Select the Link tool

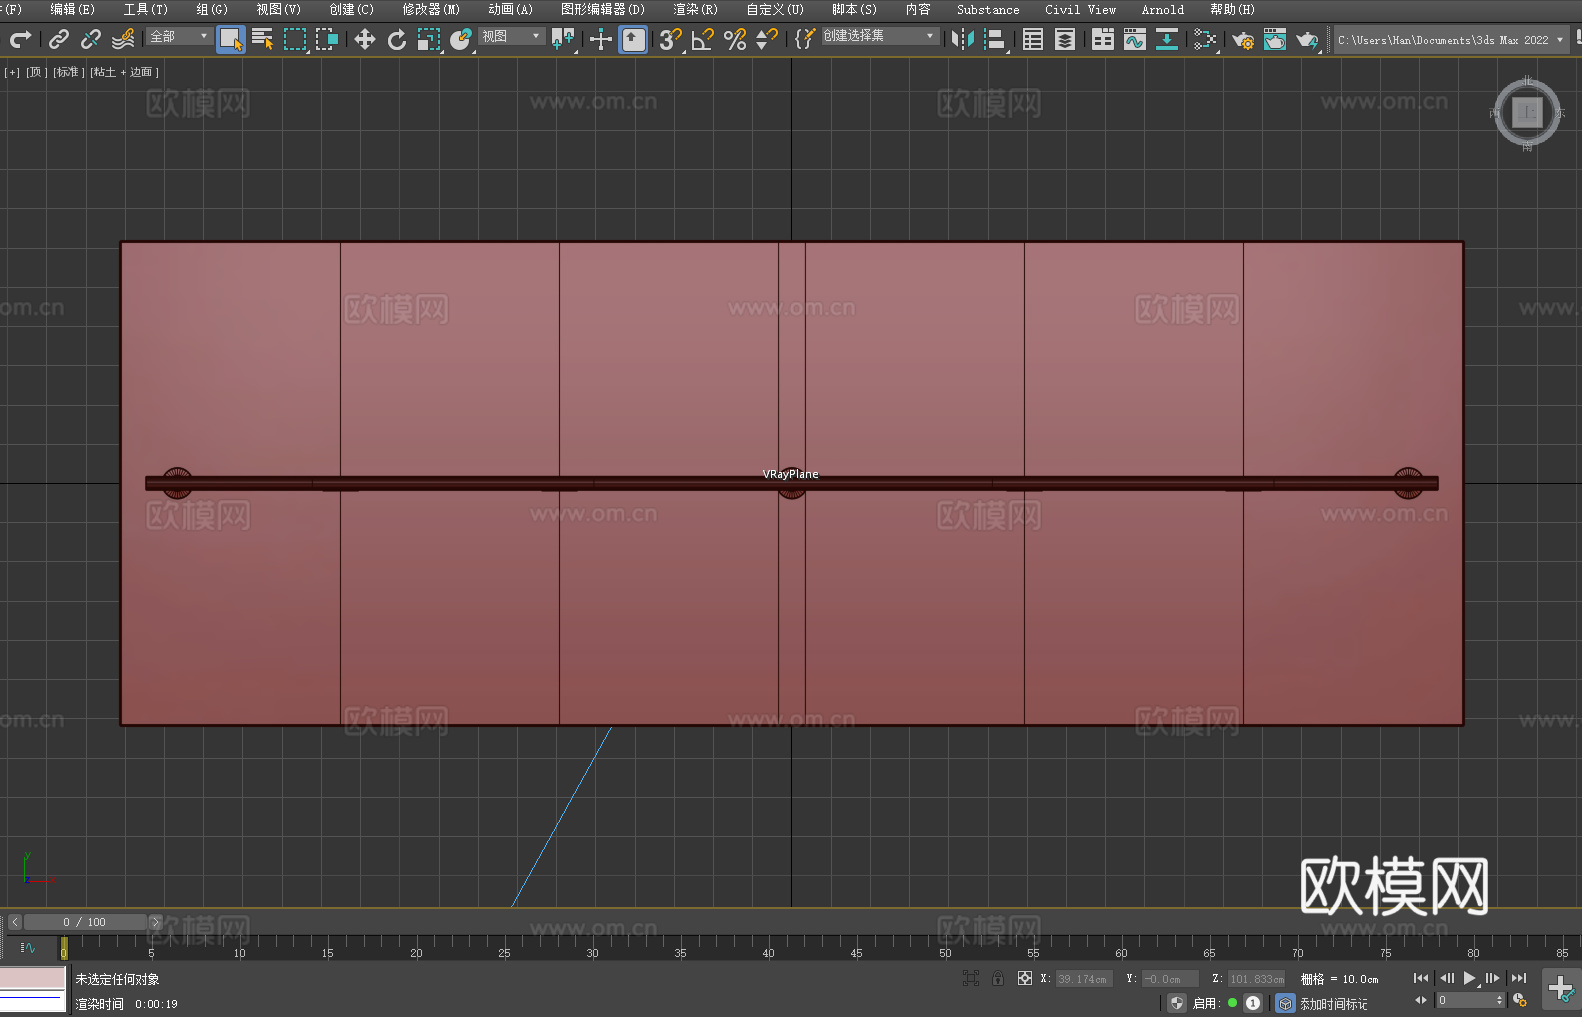(x=59, y=39)
